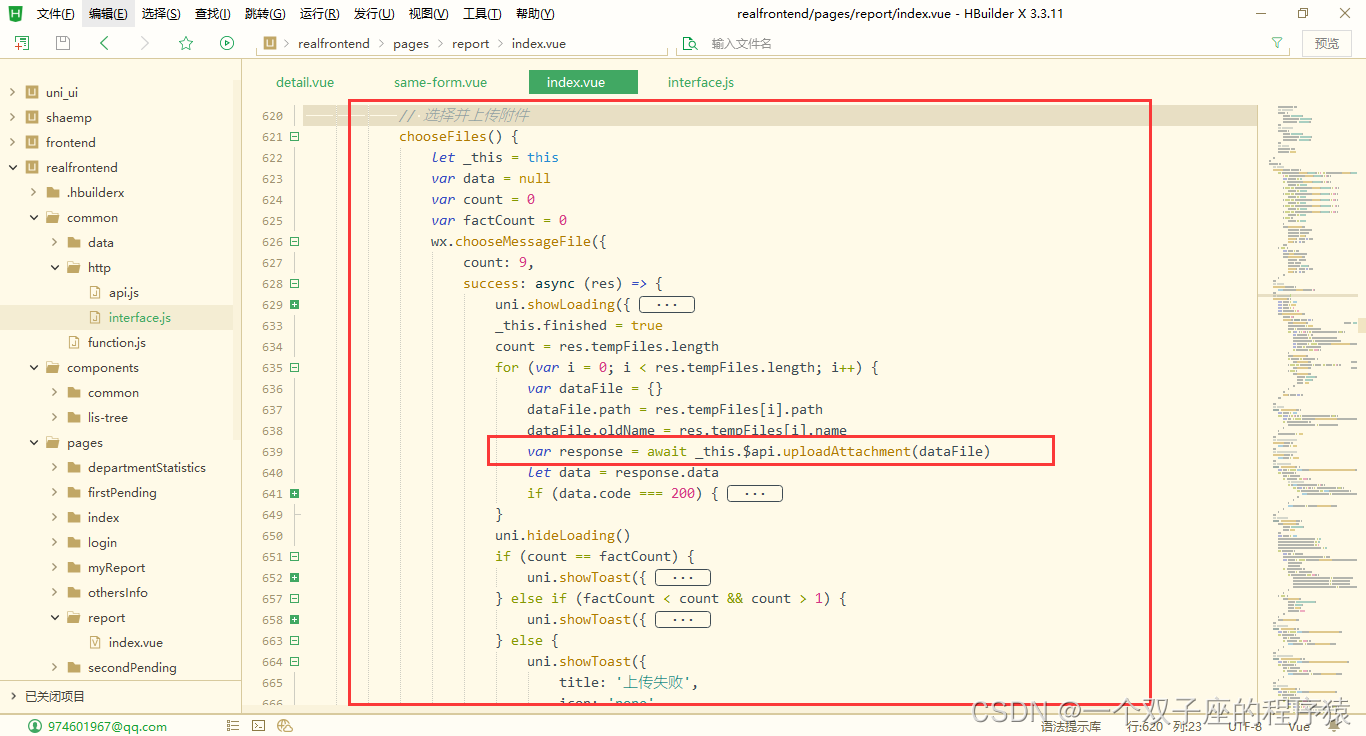Image resolution: width=1366 pixels, height=736 pixels.
Task: Expand the lis-tree folder
Action: pos(54,417)
